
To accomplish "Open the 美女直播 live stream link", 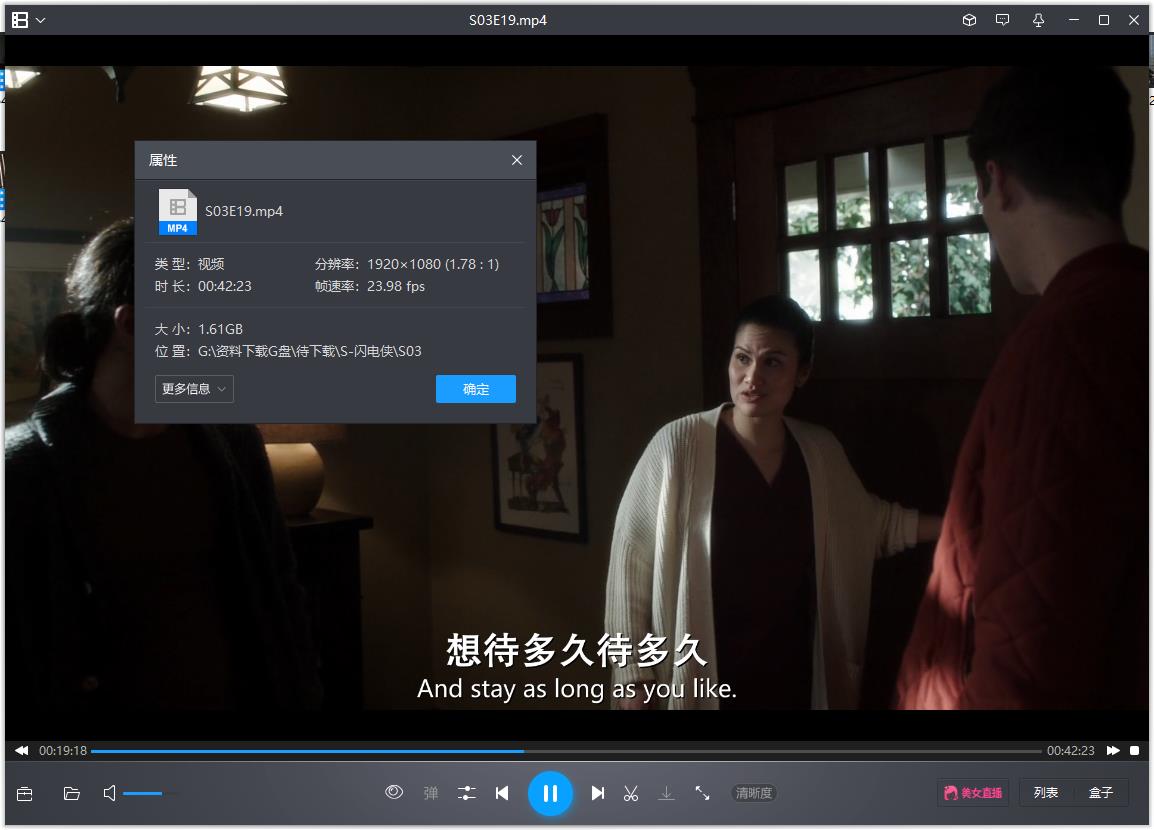I will (973, 792).
